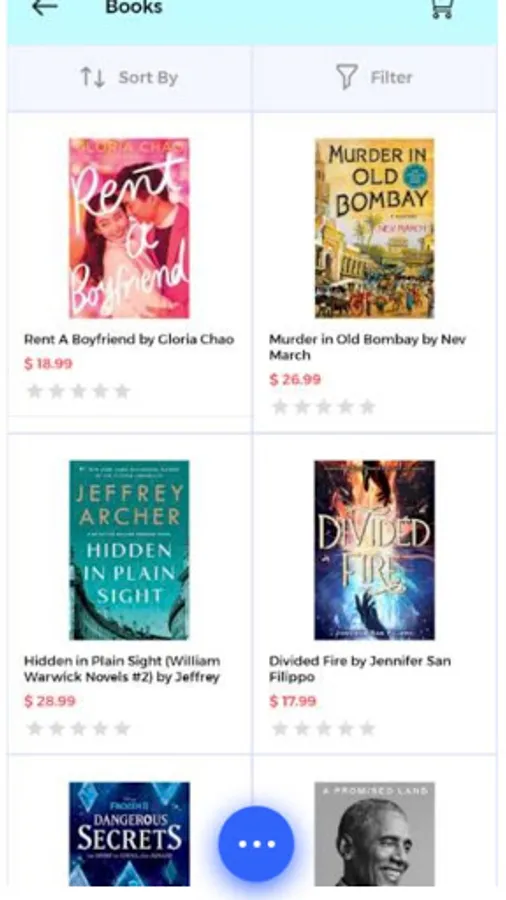This screenshot has width=506, height=900.
Task: Tap the blue three-dots floating button
Action: pyautogui.click(x=256, y=844)
